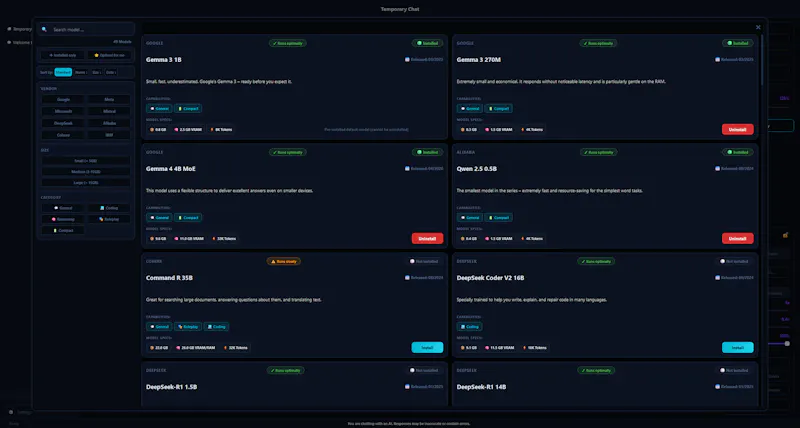Viewport: 800px width, 428px height.
Task: Toggle the star-marked filter next to Installed only
Action: pyautogui.click(x=109, y=55)
